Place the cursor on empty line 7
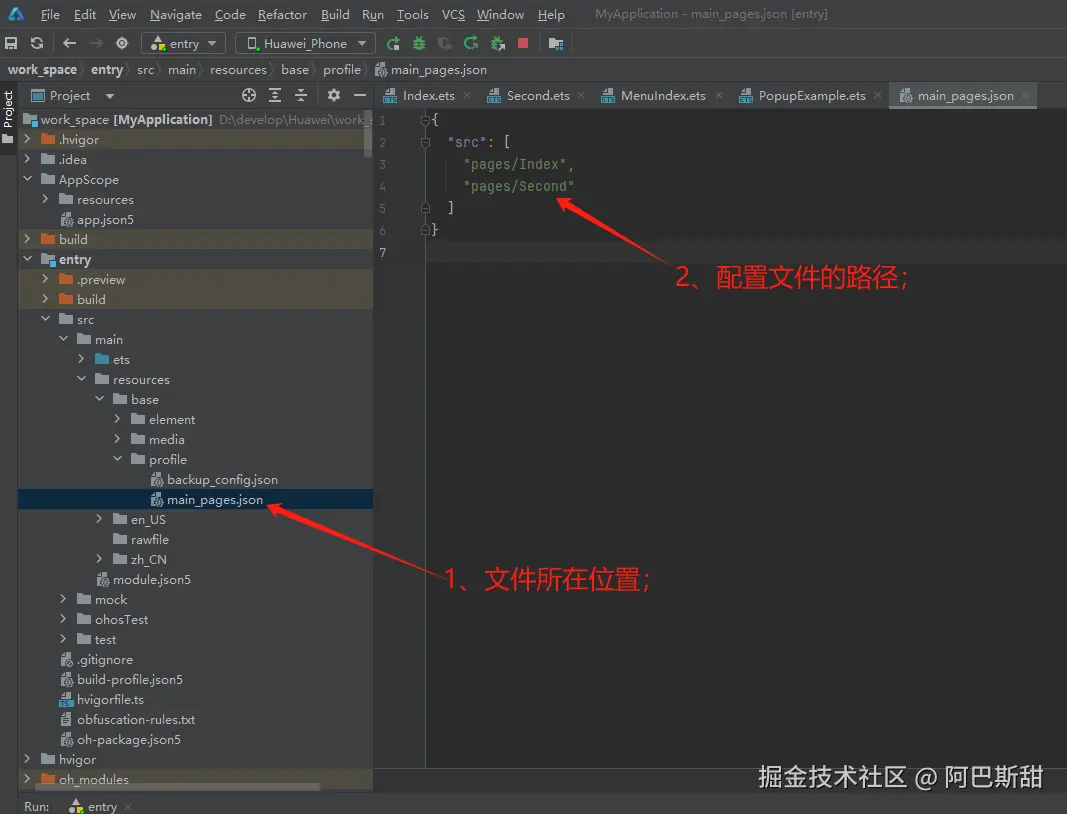Image resolution: width=1067 pixels, height=814 pixels. 745,253
